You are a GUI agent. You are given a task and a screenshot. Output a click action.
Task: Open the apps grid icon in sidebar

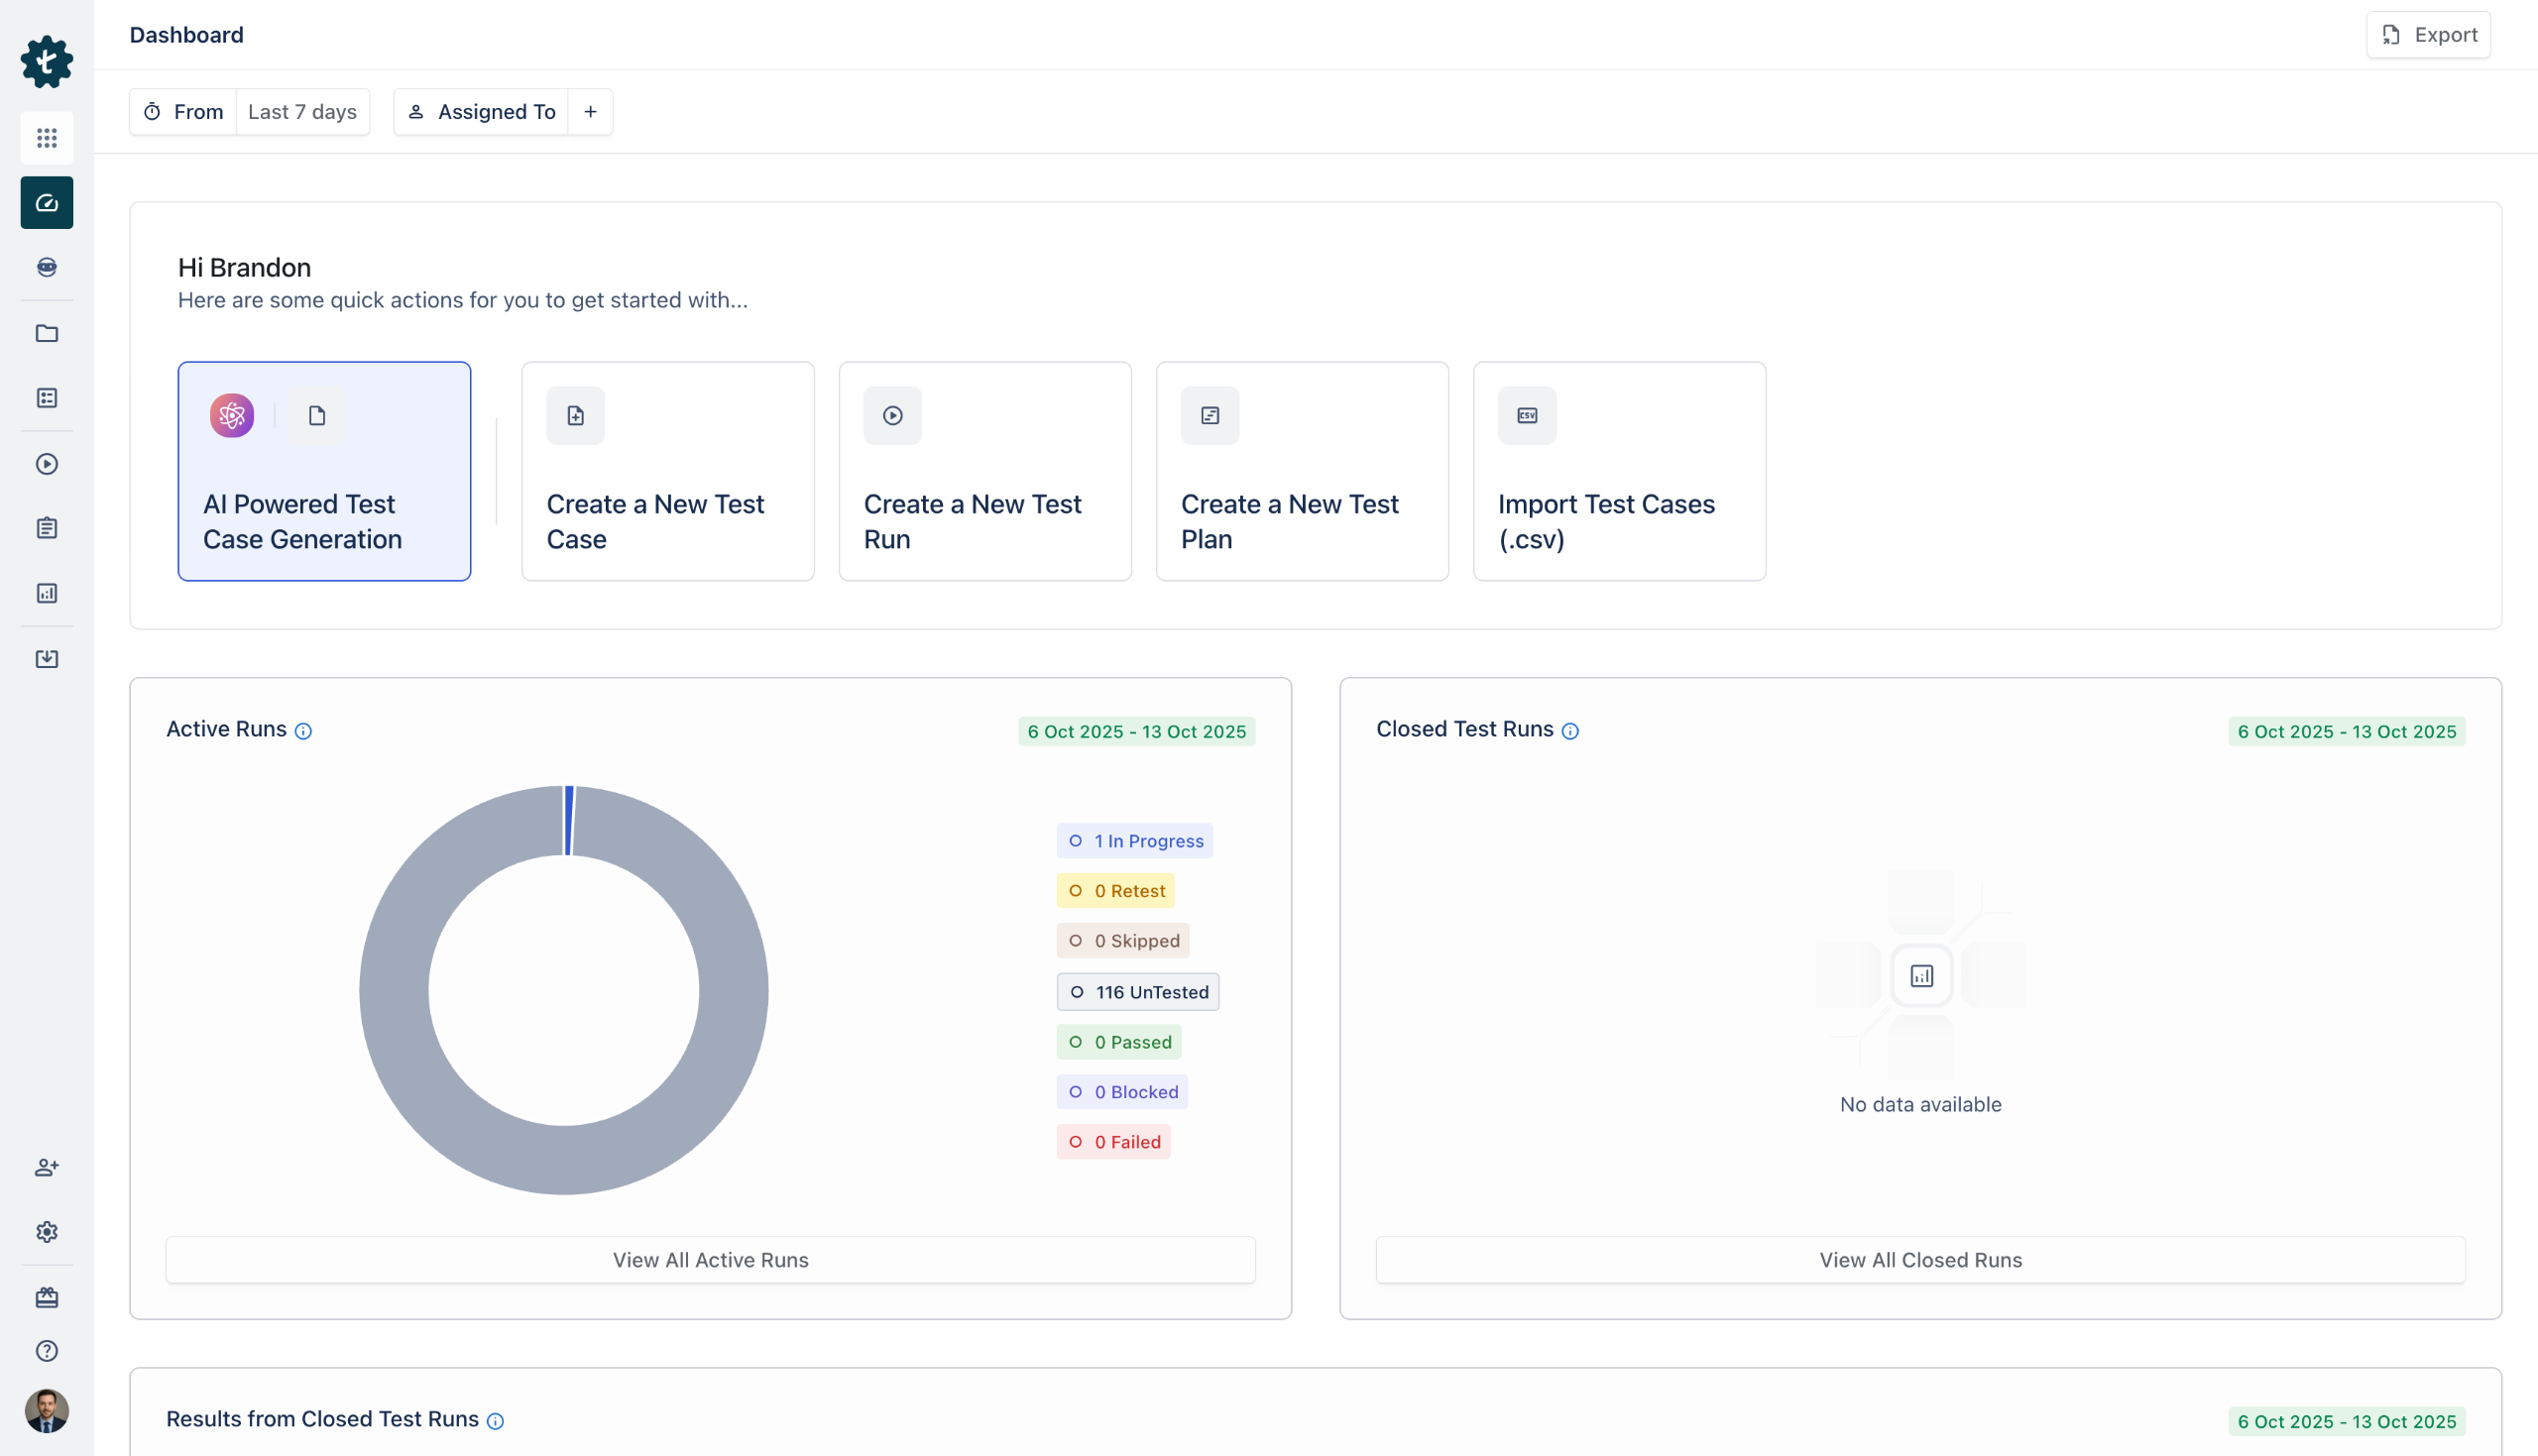[47, 138]
